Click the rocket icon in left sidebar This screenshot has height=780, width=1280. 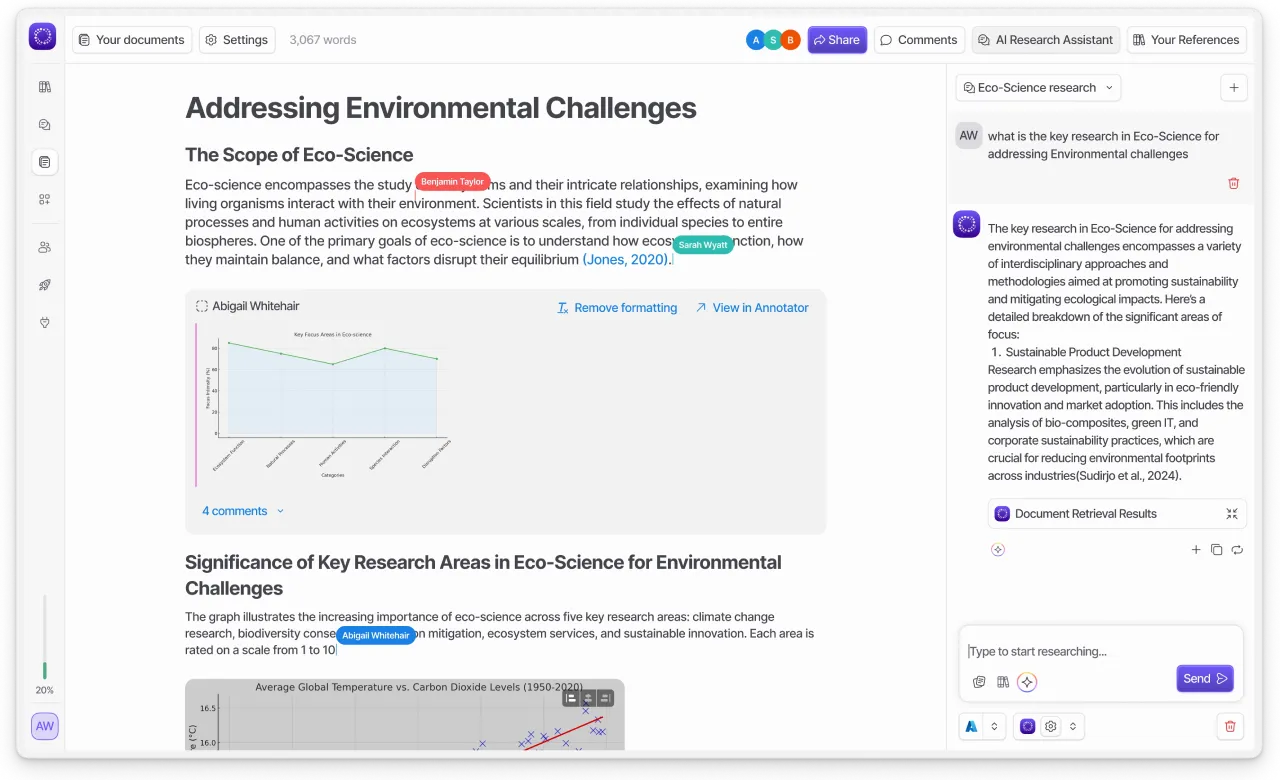[x=44, y=285]
